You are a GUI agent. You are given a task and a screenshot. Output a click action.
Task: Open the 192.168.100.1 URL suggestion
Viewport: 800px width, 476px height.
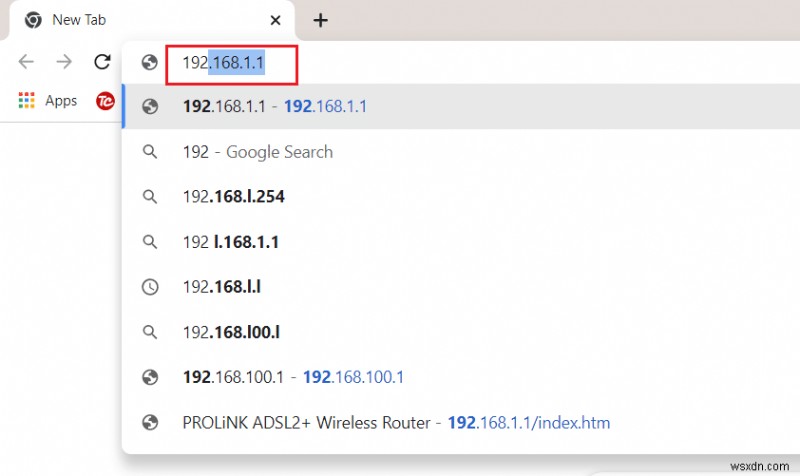(293, 377)
